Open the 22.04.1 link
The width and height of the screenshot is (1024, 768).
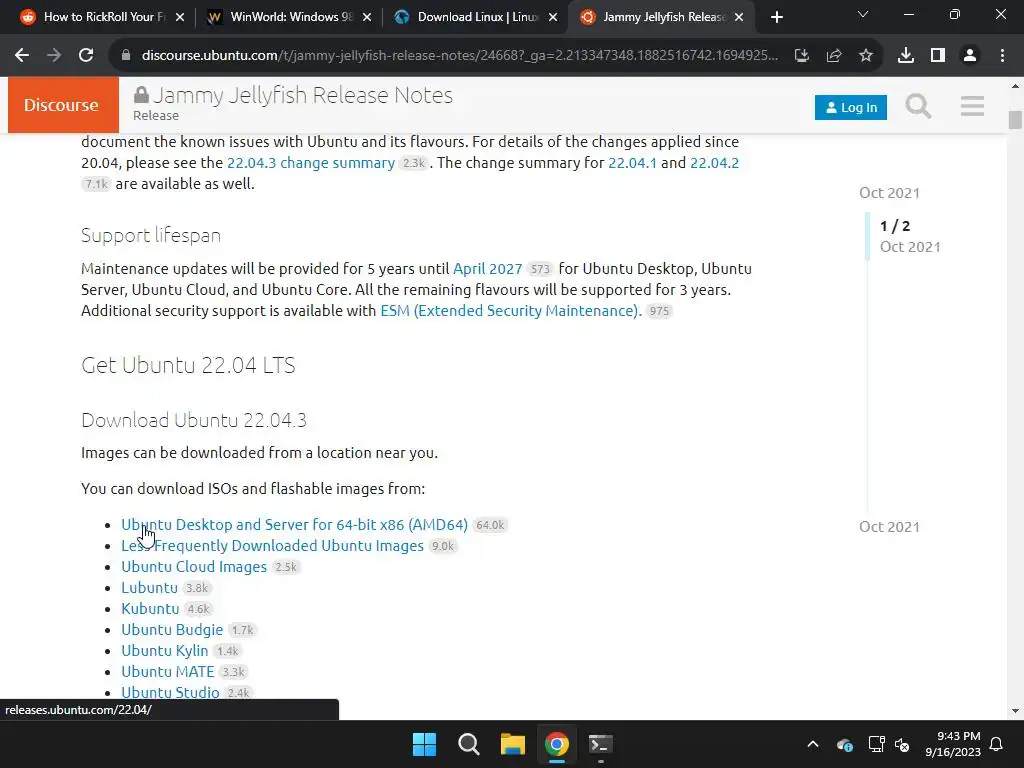pyautogui.click(x=632, y=163)
